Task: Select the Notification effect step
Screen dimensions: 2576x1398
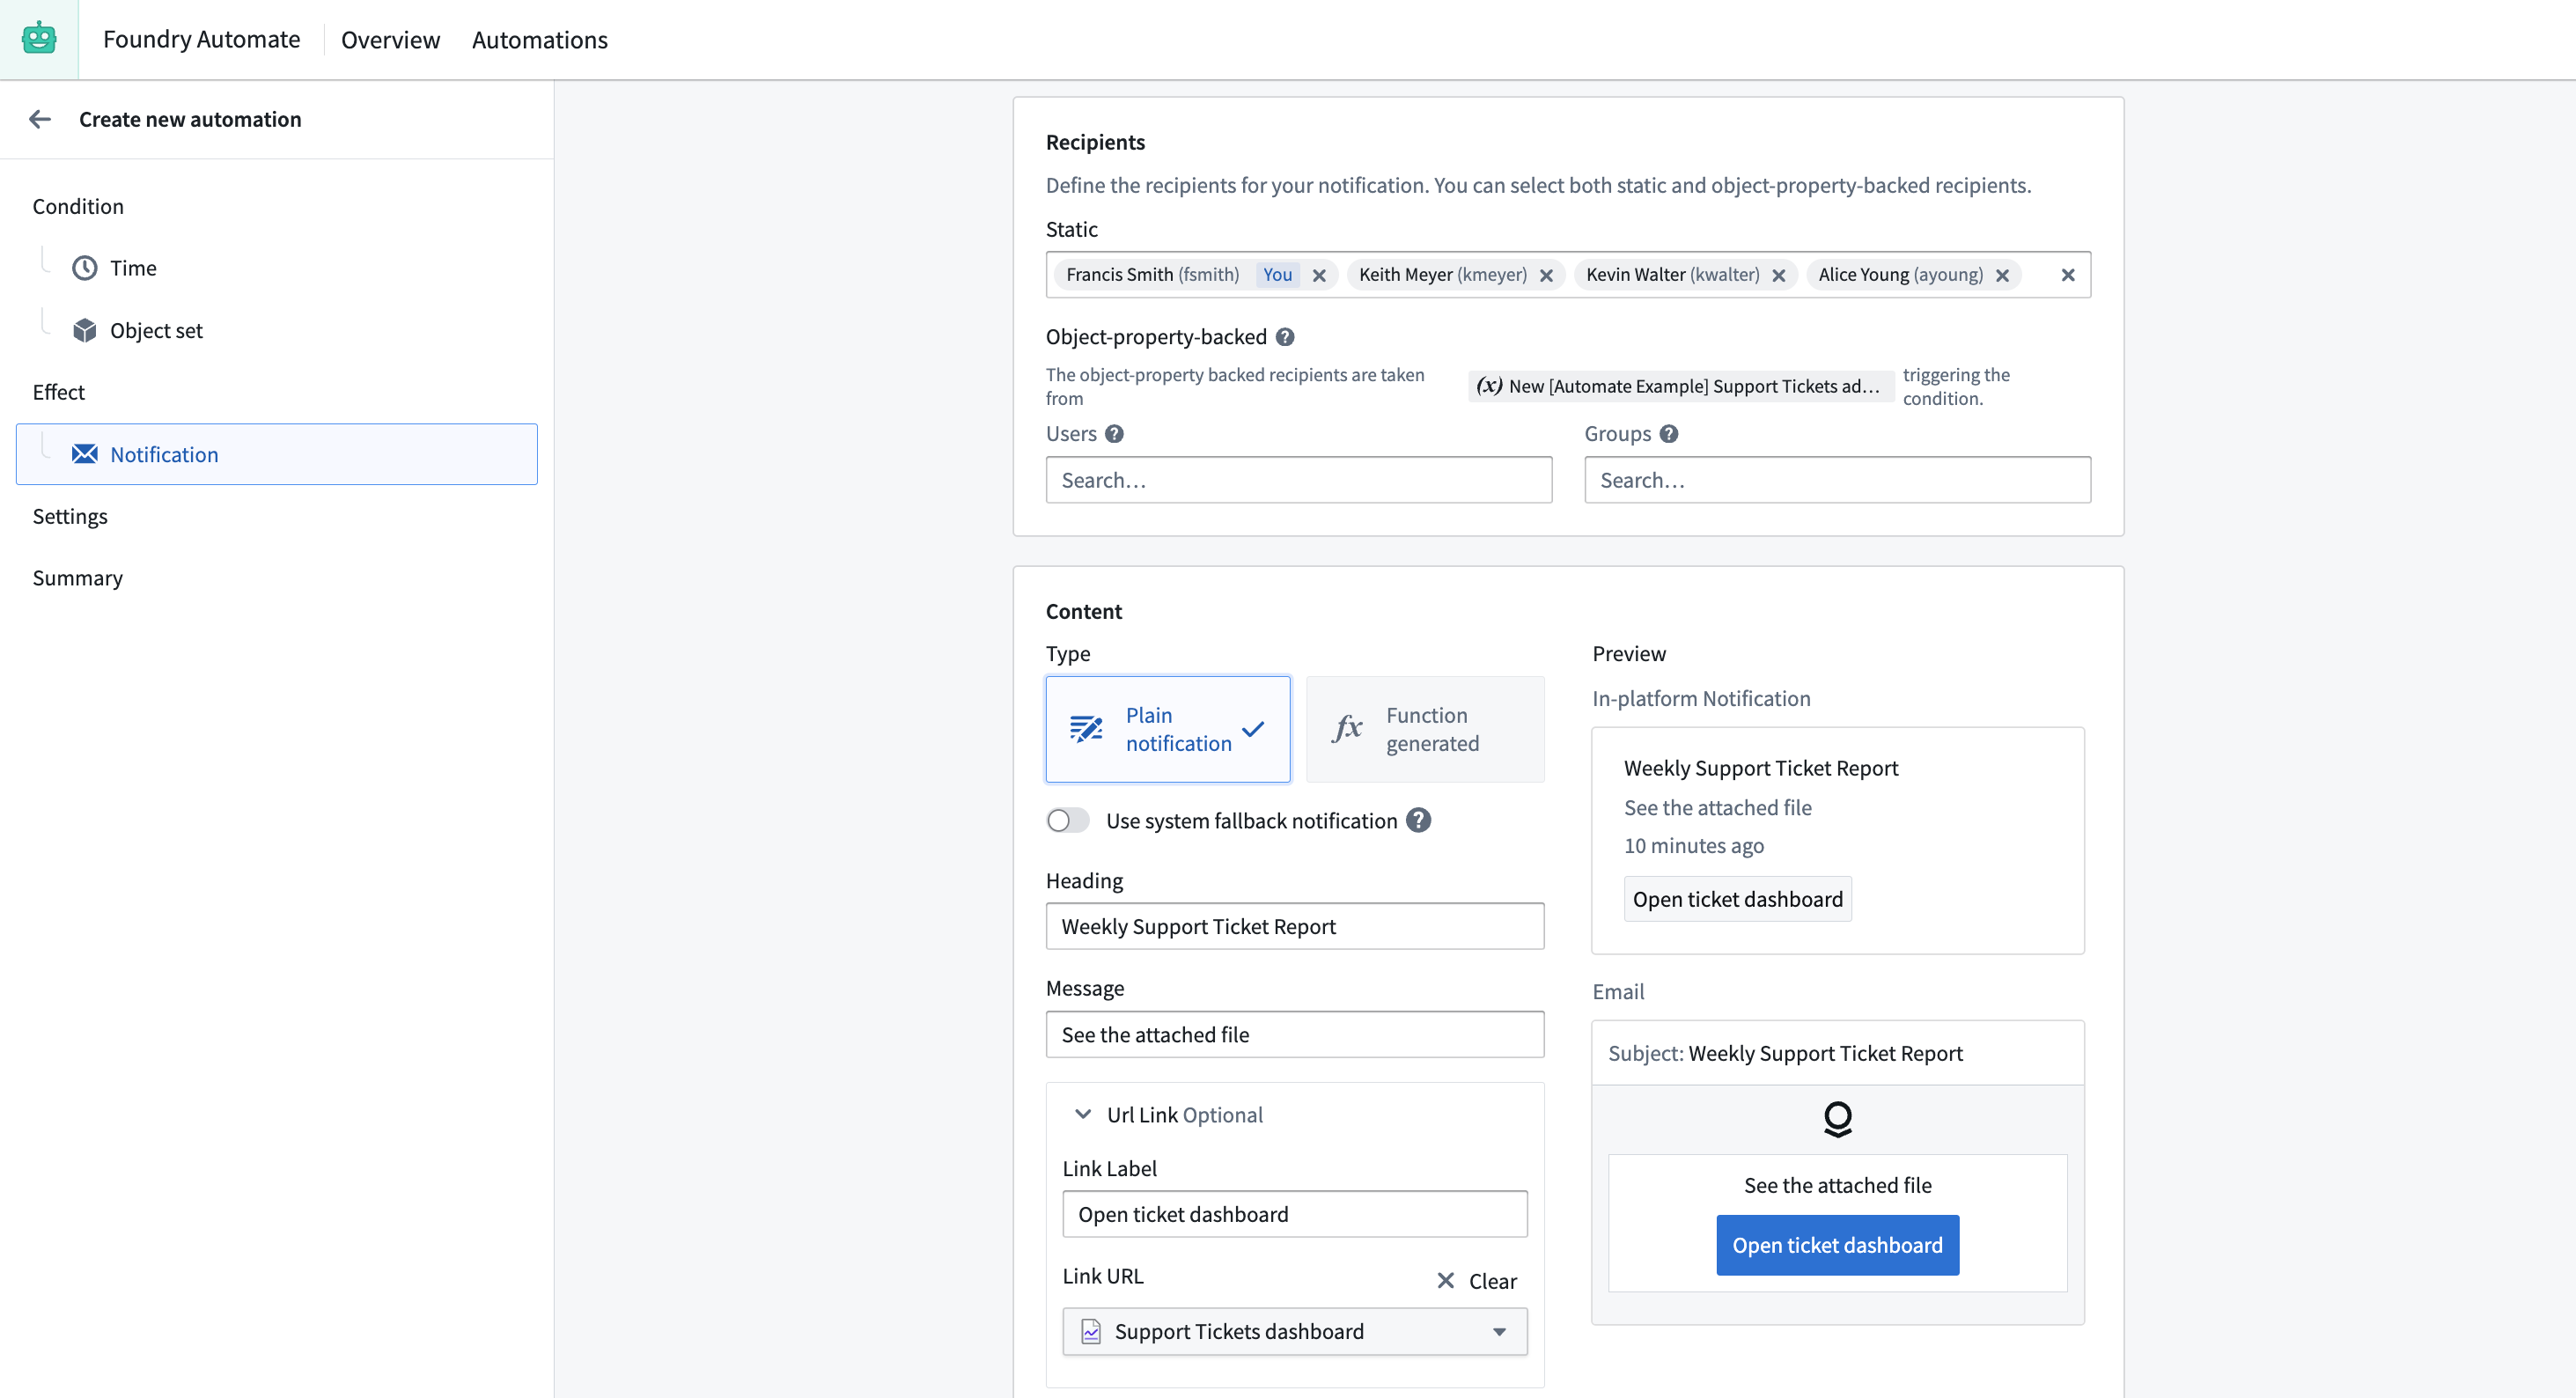Action: (x=276, y=454)
